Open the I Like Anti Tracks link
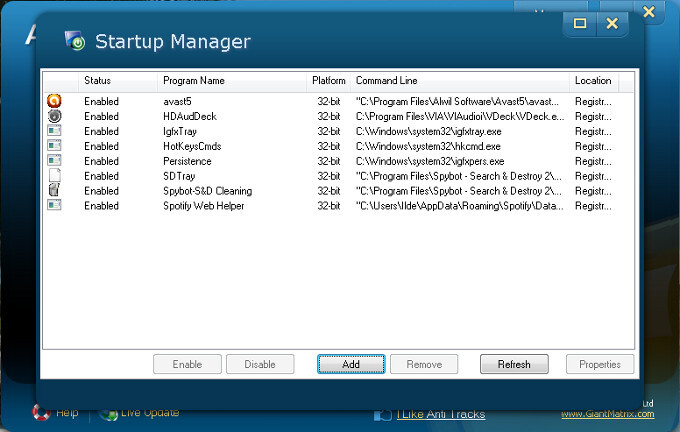Viewport: 680px width, 432px height. click(x=440, y=414)
